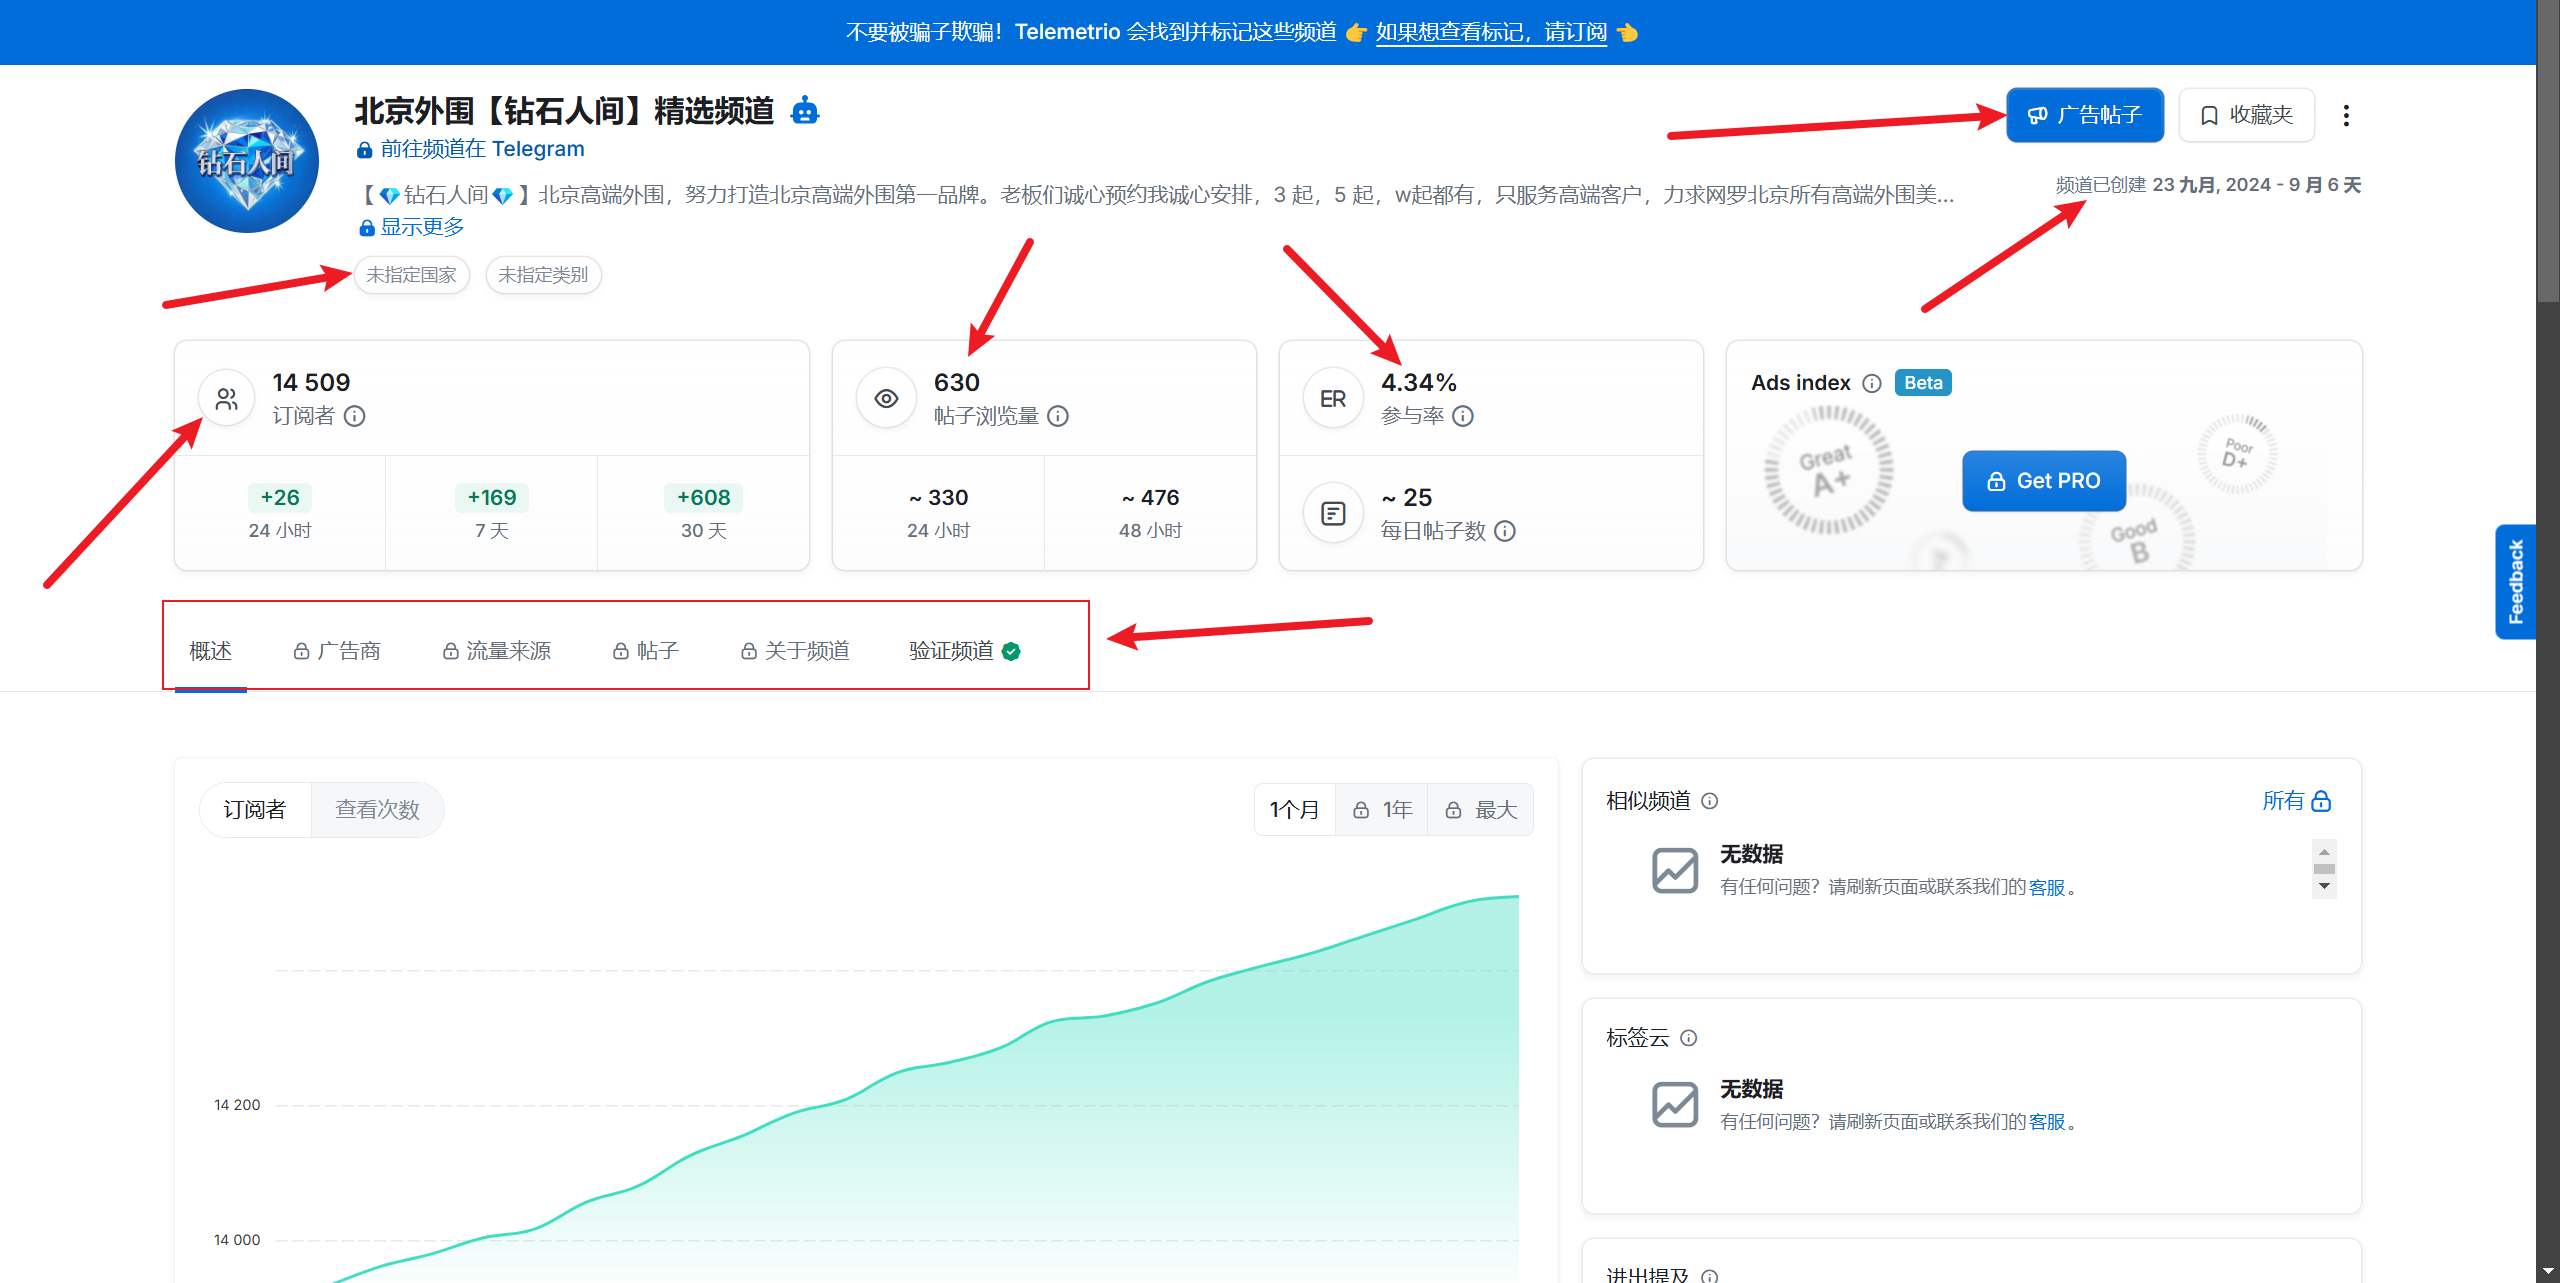Select the 1个月 time range
The width and height of the screenshot is (2560, 1283).
pyautogui.click(x=1295, y=810)
